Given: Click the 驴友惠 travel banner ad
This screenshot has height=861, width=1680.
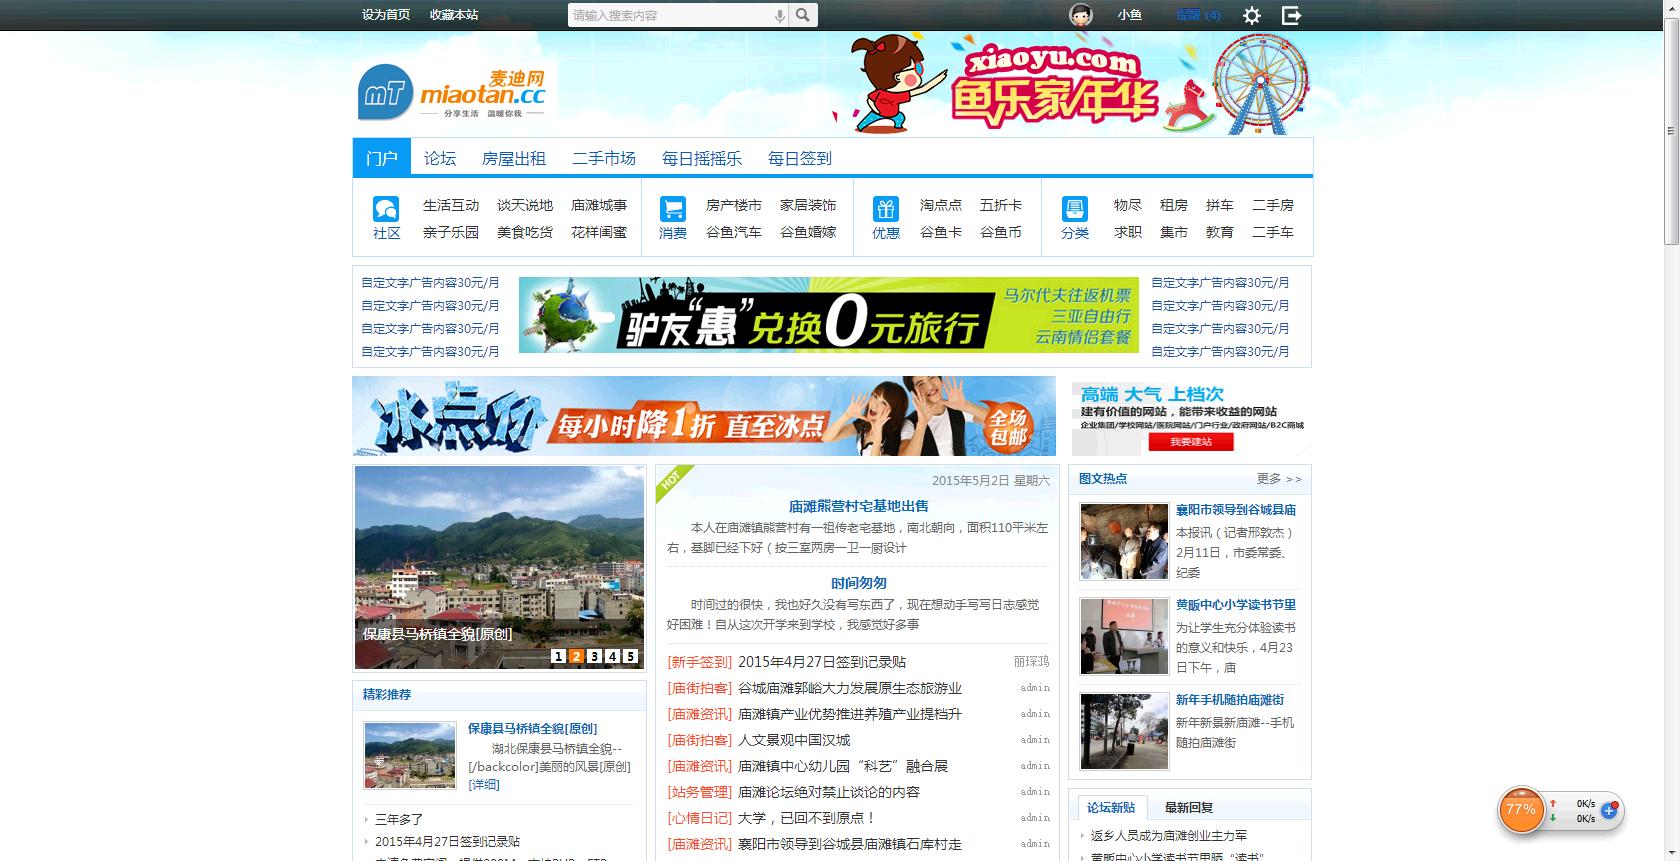Looking at the screenshot, I should click(829, 315).
